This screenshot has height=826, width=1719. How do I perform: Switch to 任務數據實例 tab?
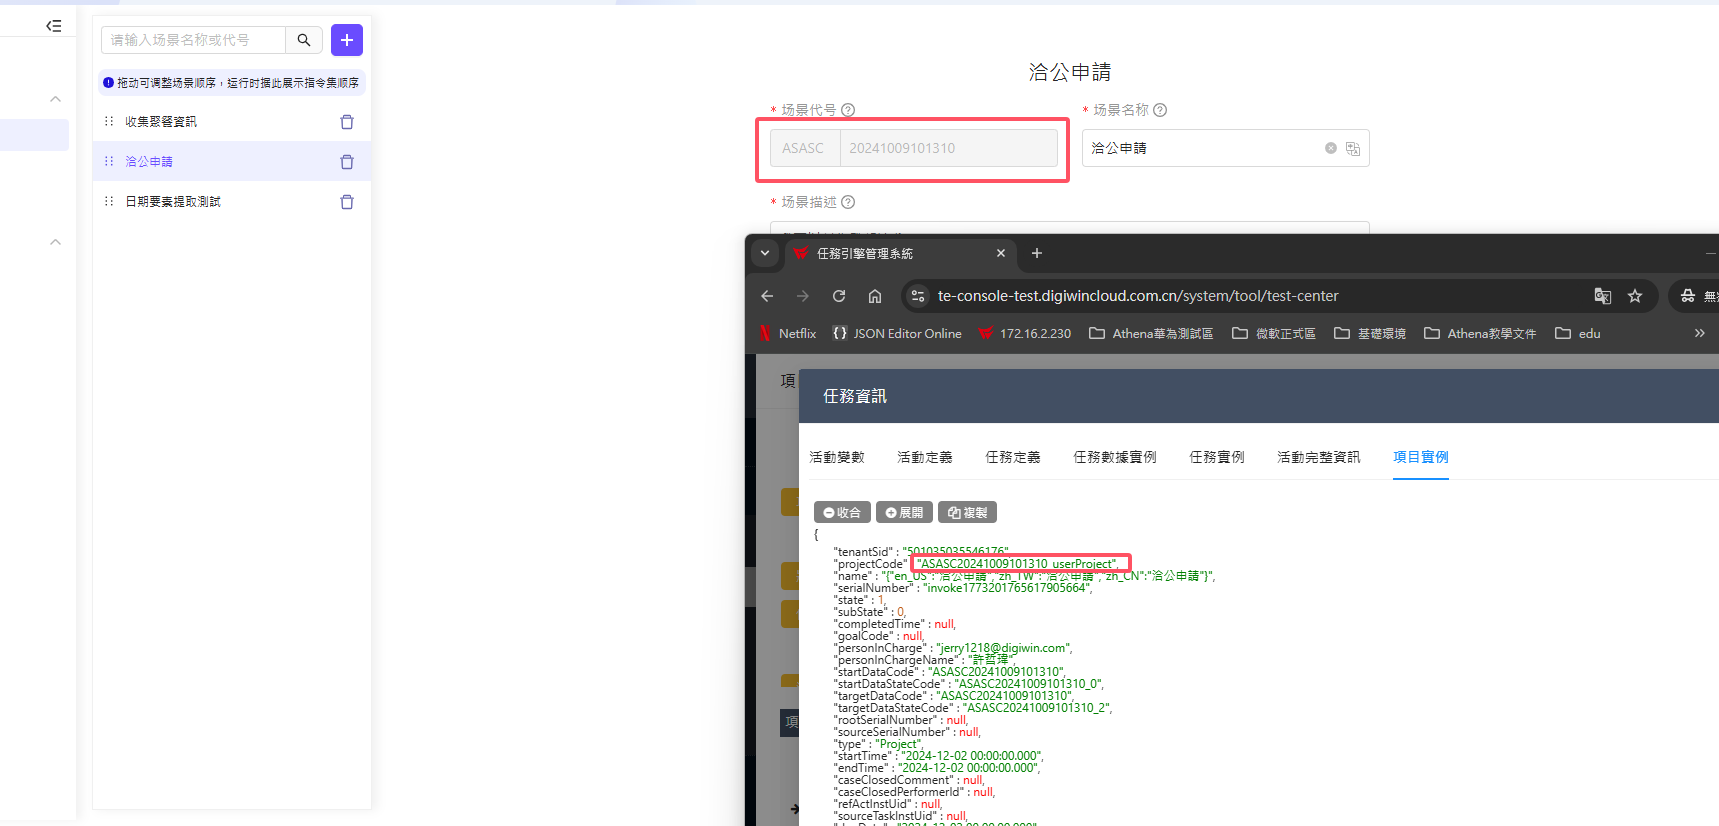[1115, 457]
